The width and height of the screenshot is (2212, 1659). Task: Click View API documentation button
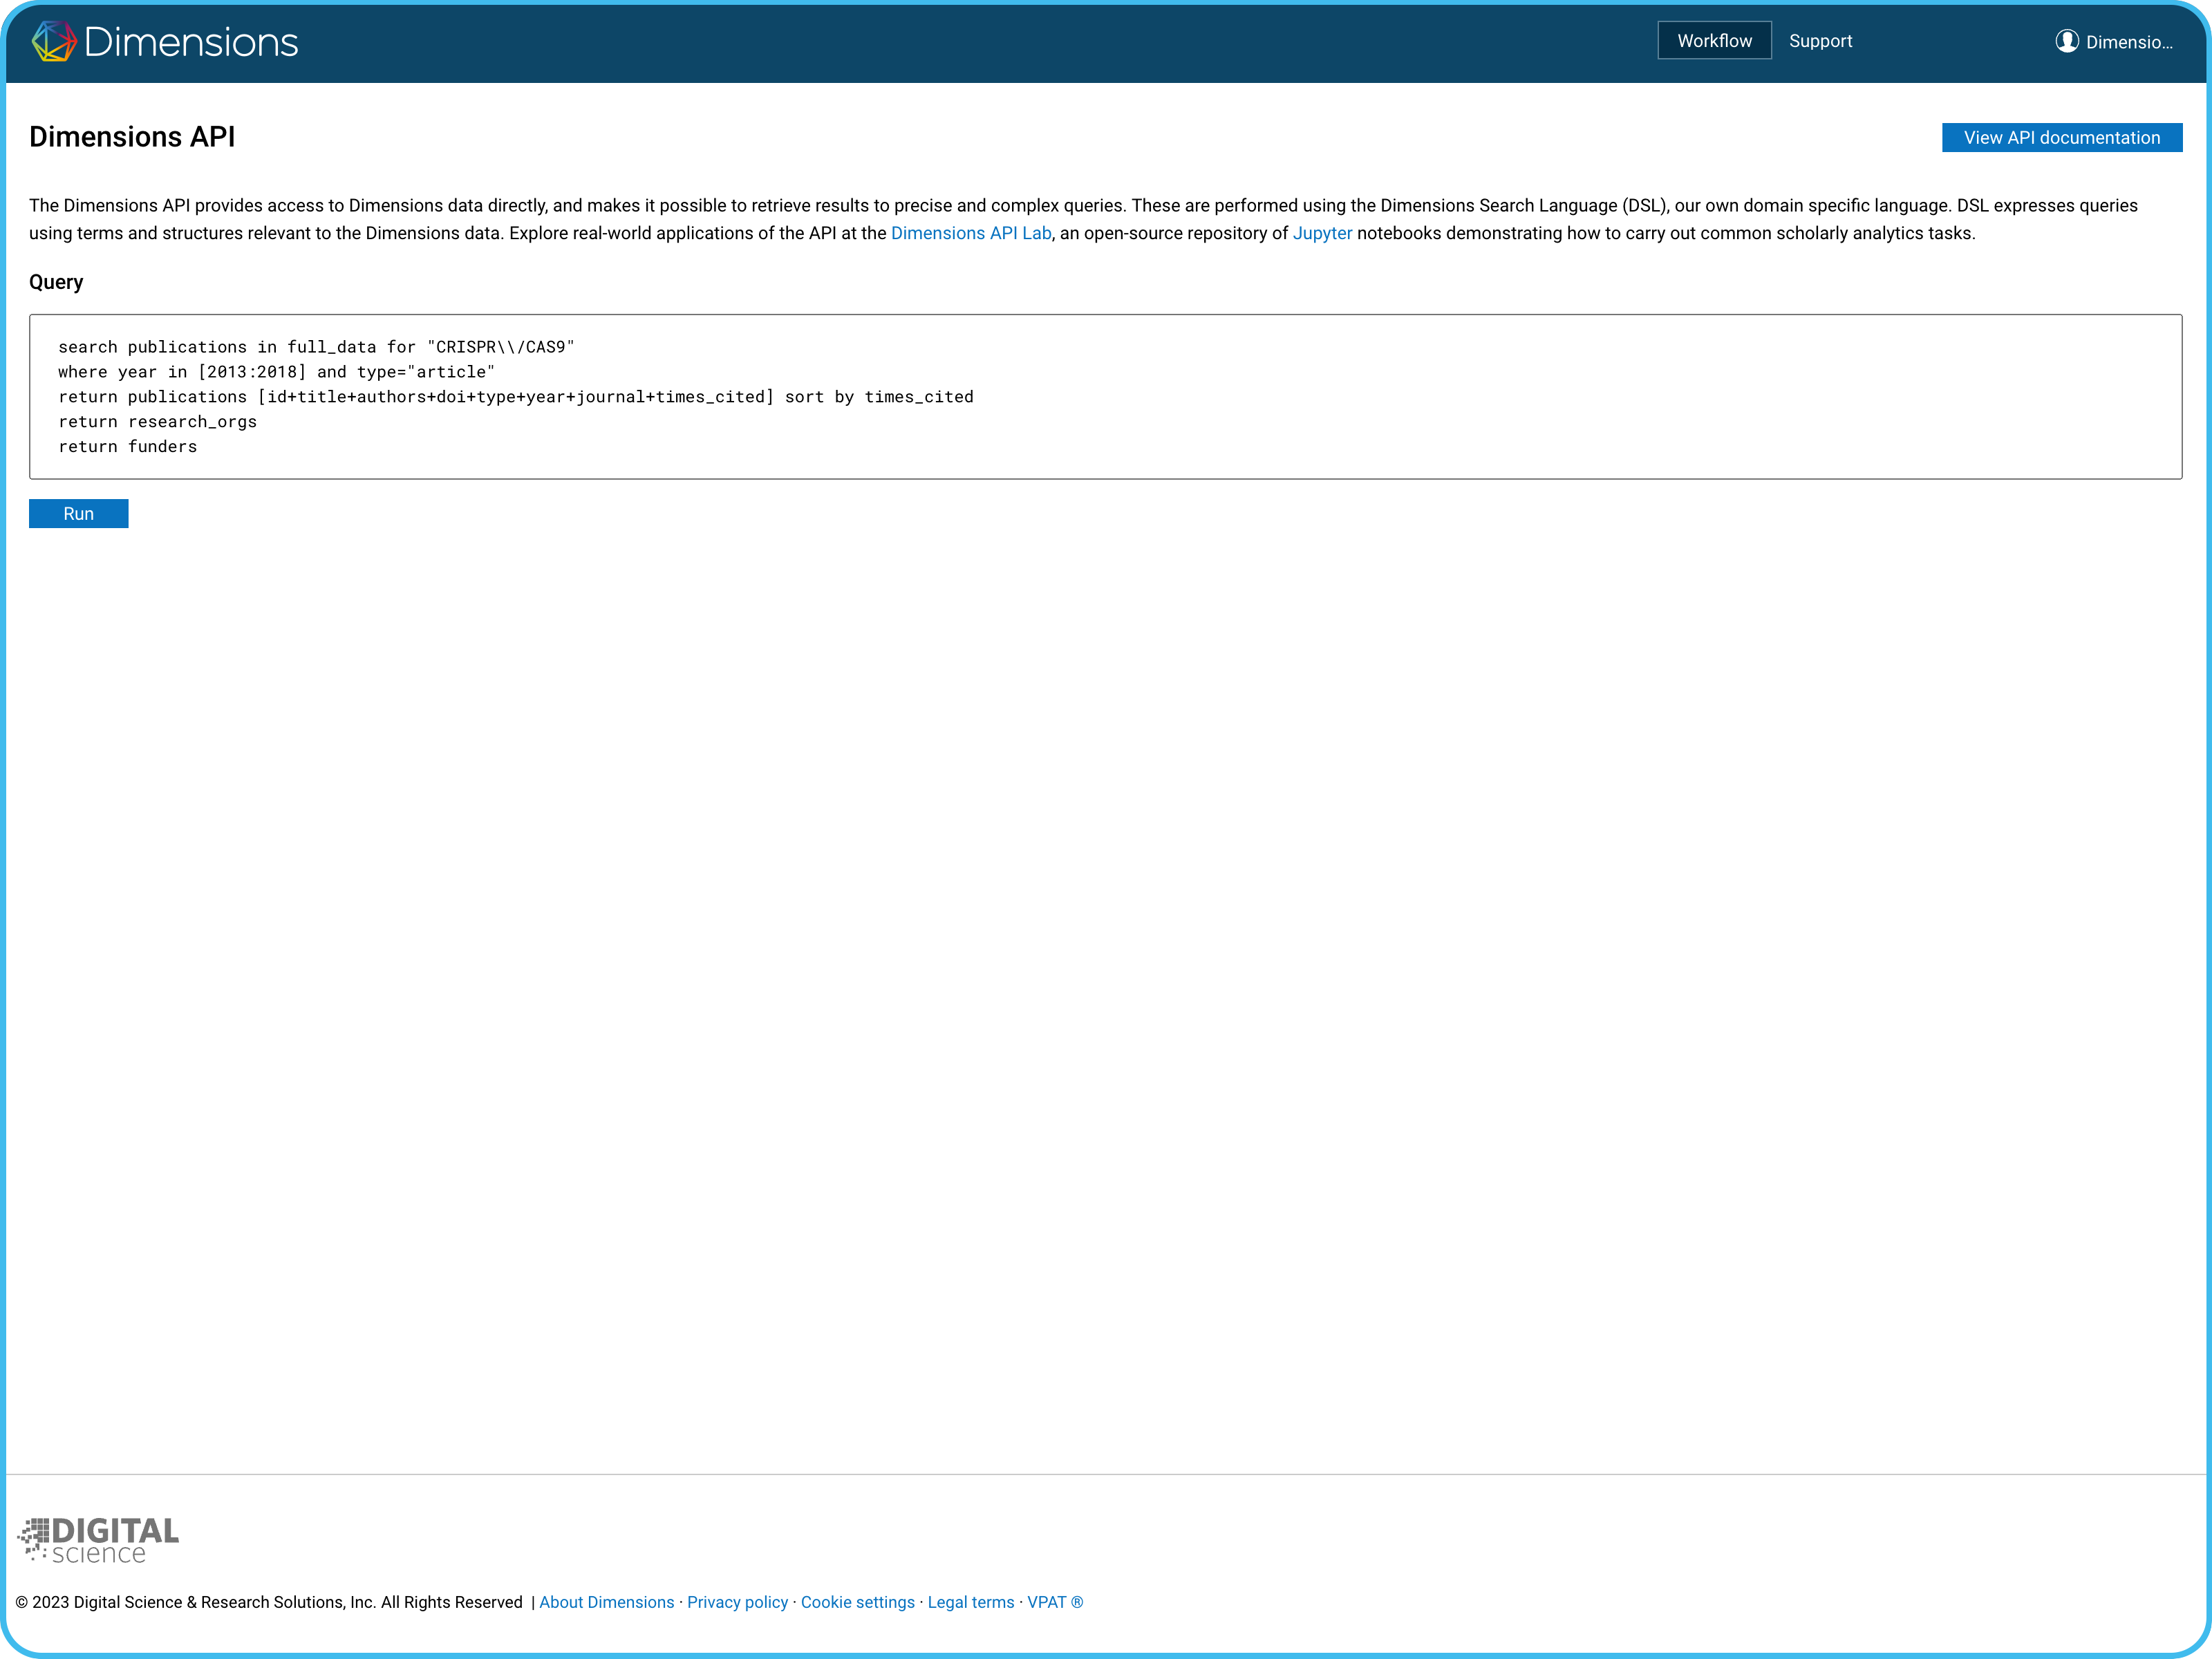coord(2061,138)
